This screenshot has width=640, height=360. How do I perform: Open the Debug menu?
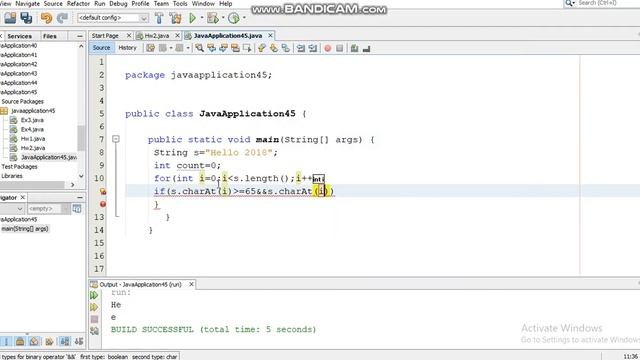[x=118, y=4]
